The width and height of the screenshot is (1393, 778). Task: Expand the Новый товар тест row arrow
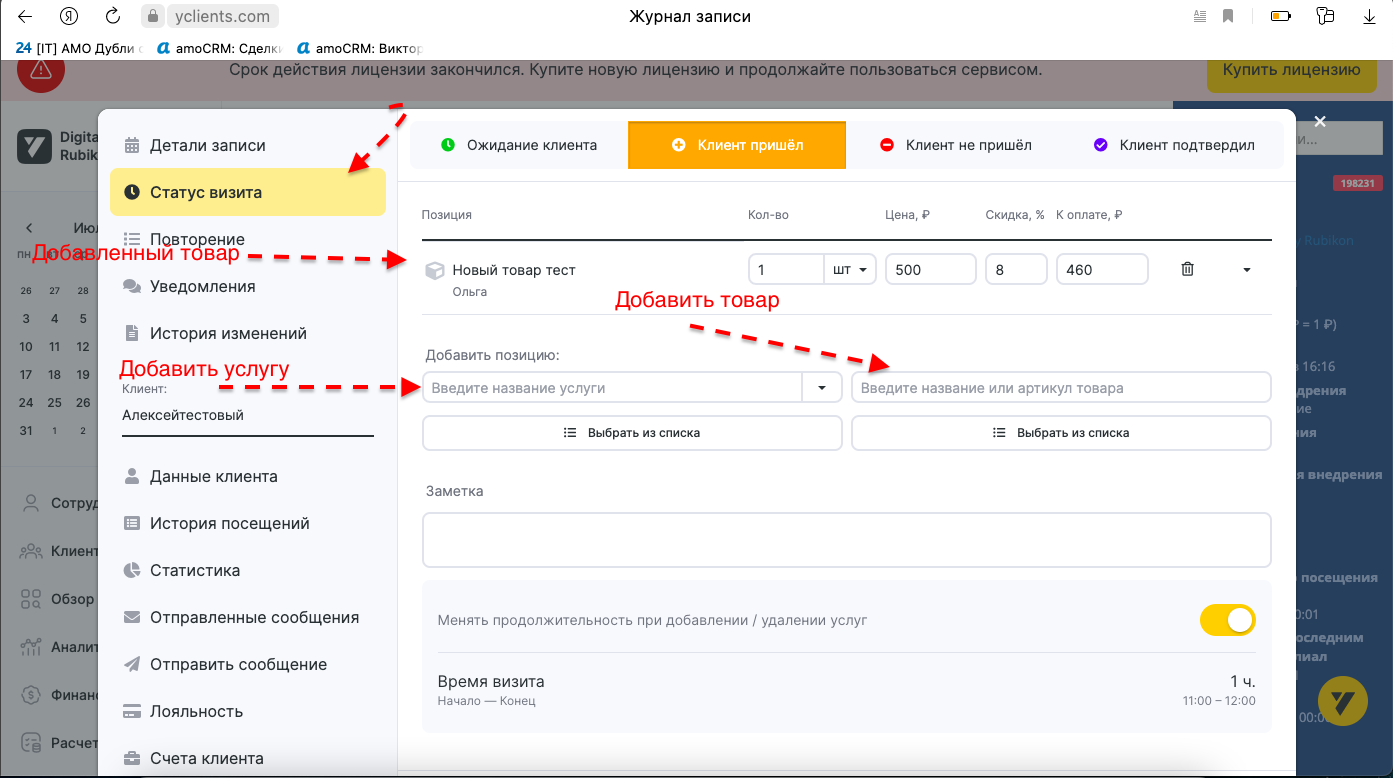1247,270
